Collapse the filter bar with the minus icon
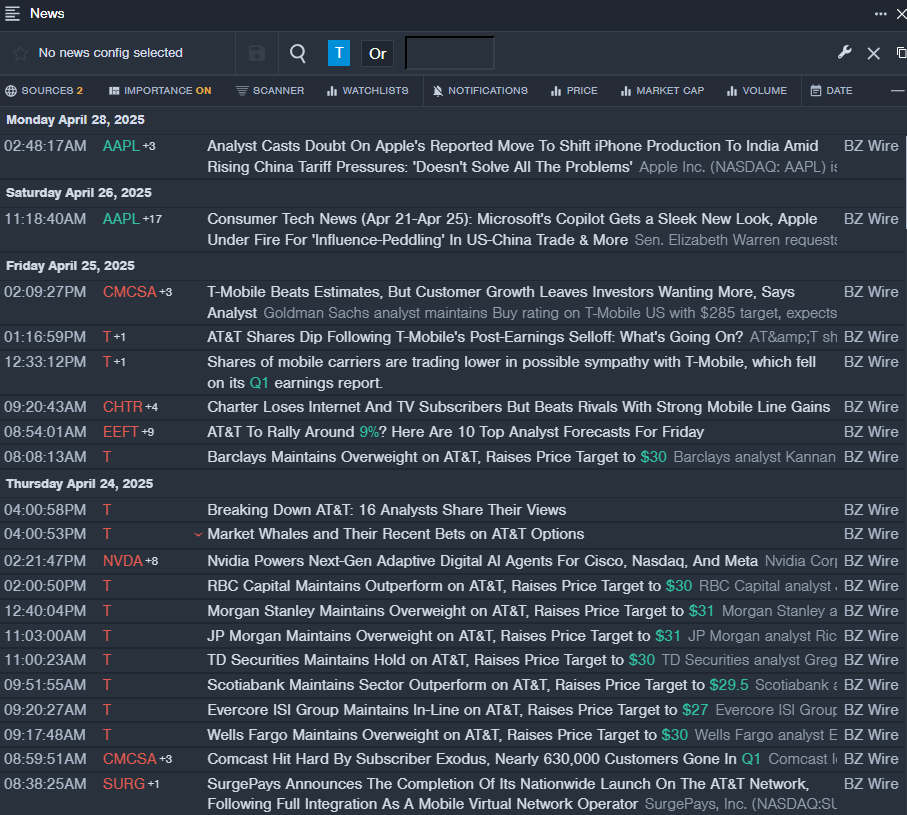This screenshot has height=815, width=907. click(897, 91)
